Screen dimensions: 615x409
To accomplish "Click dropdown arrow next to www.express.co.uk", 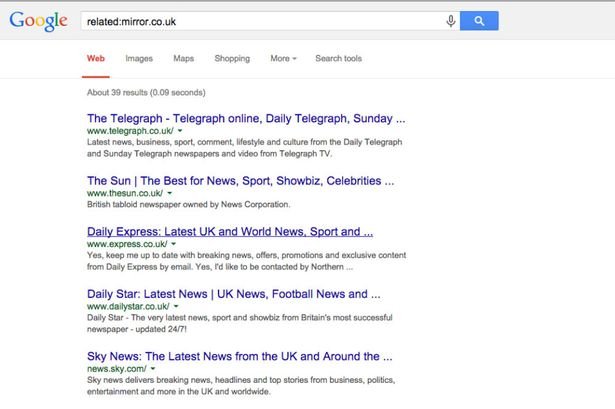I will (x=174, y=244).
